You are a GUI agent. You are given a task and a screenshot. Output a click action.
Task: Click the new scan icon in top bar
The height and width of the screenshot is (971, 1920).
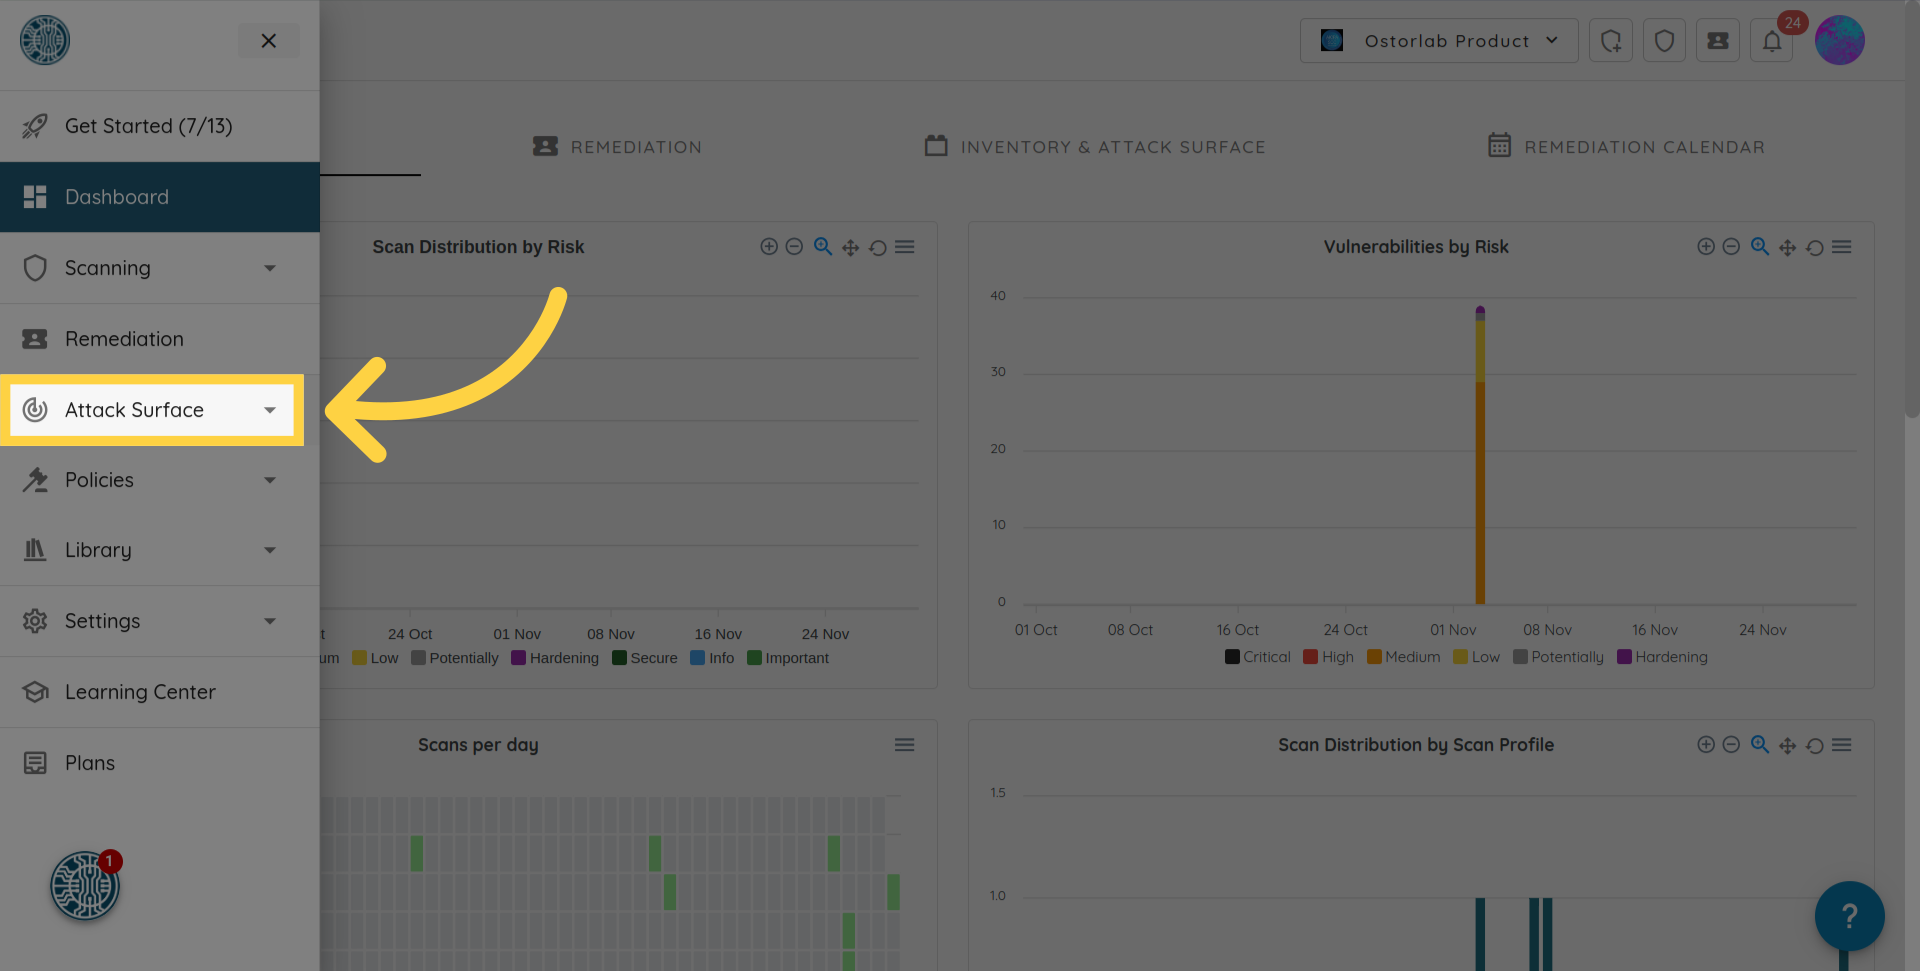1610,41
